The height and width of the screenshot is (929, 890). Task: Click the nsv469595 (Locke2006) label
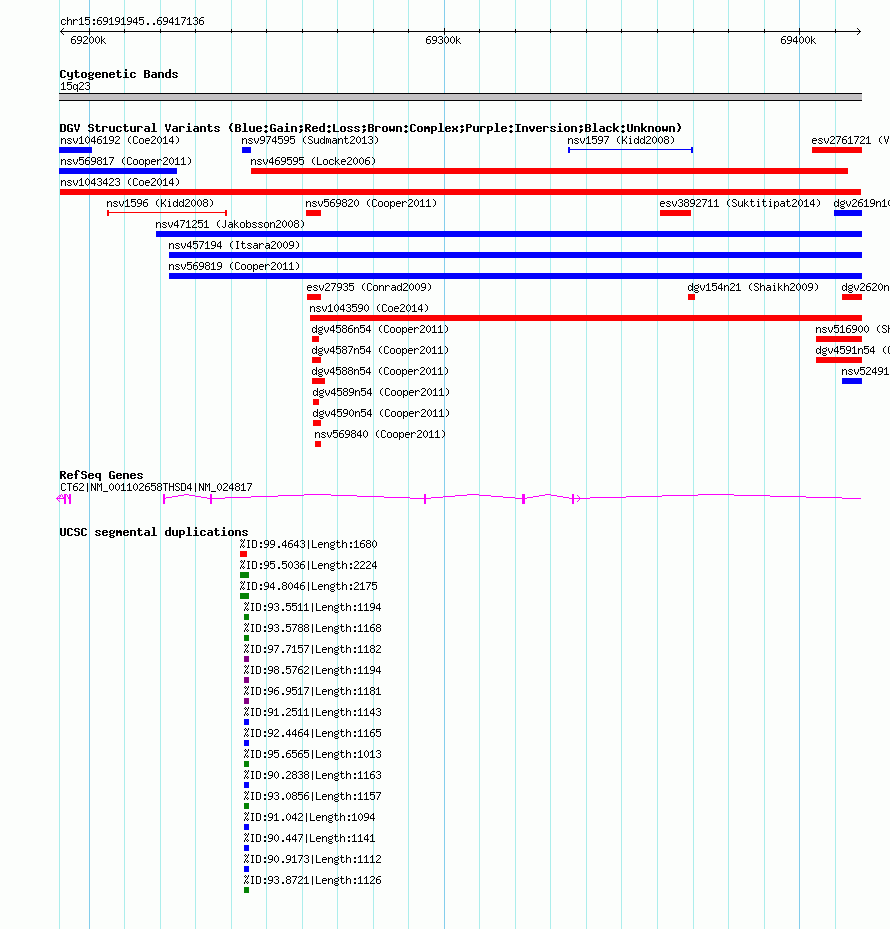click(313, 161)
